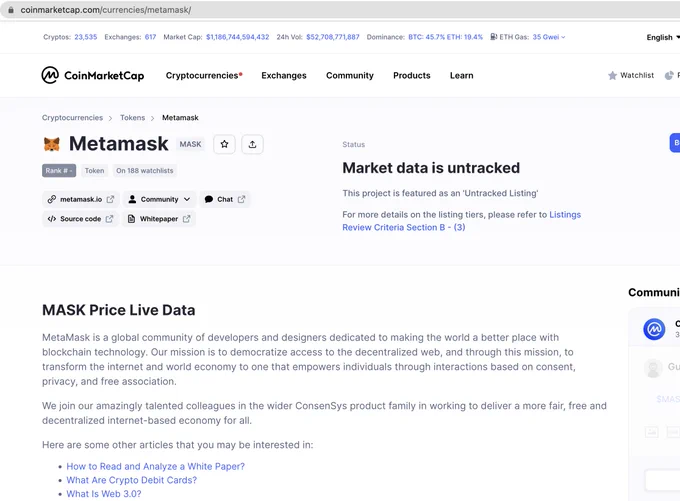Open 'How to Read and Analyze a White Paper?'

[155, 466]
